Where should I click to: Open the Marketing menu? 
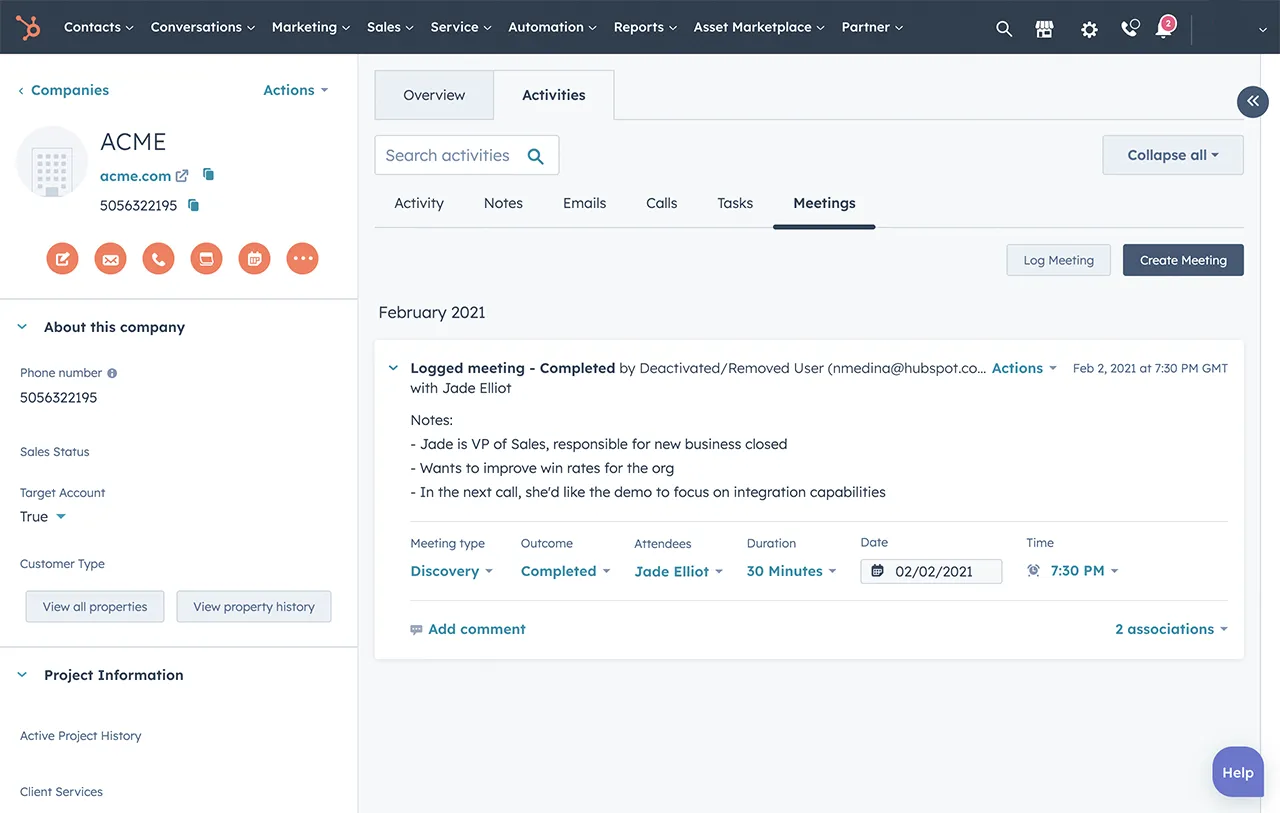click(x=311, y=27)
